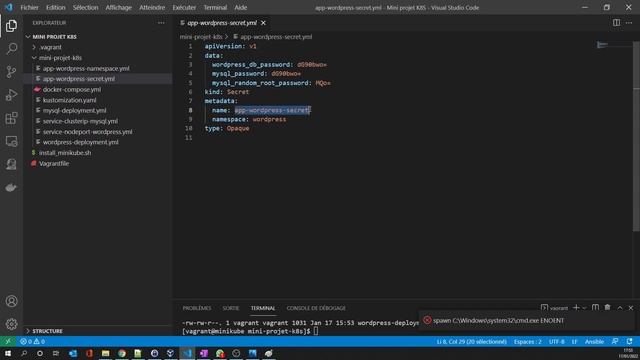
Task: Open errors and warnings count in status bar
Action: point(32,341)
